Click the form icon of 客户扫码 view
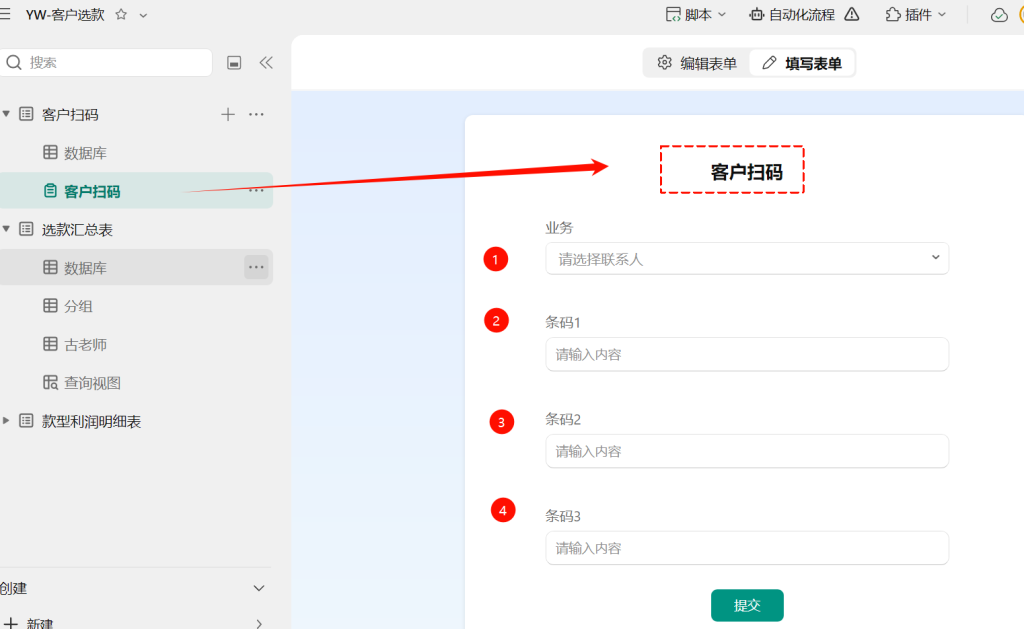 coord(50,191)
